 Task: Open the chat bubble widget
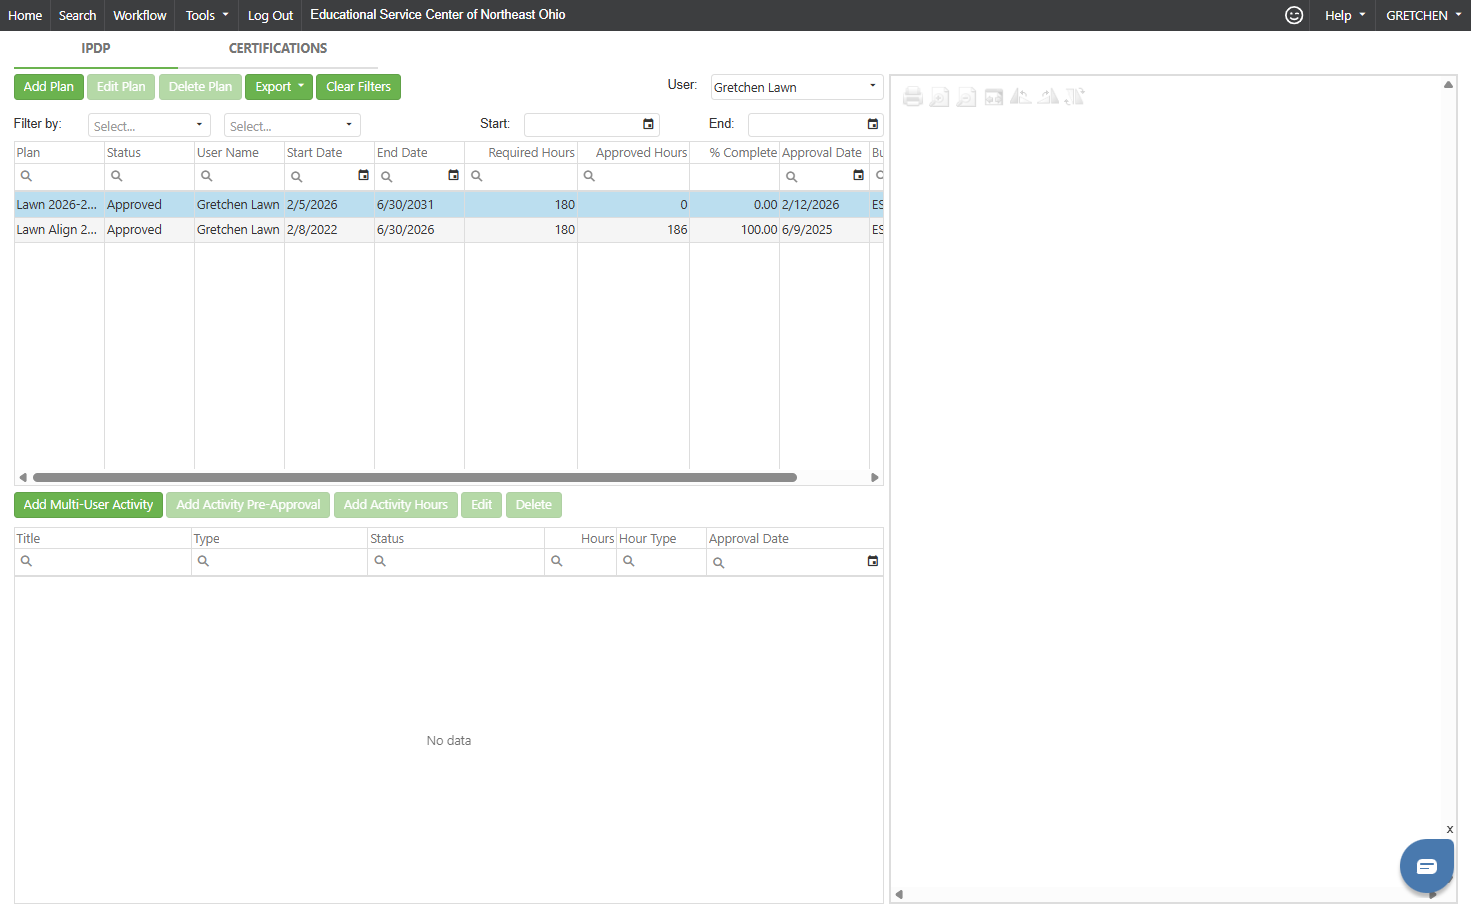pyautogui.click(x=1426, y=866)
